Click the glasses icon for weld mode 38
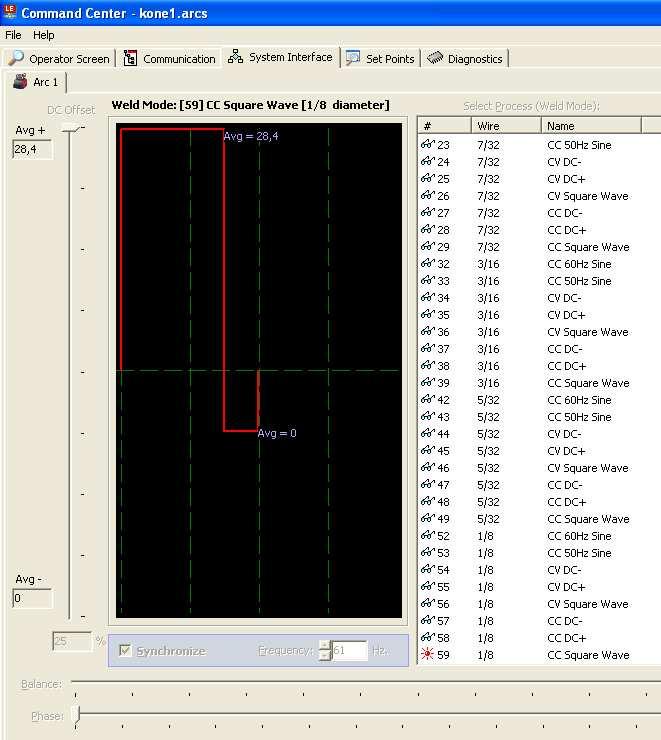This screenshot has width=661, height=740. pyautogui.click(x=427, y=365)
